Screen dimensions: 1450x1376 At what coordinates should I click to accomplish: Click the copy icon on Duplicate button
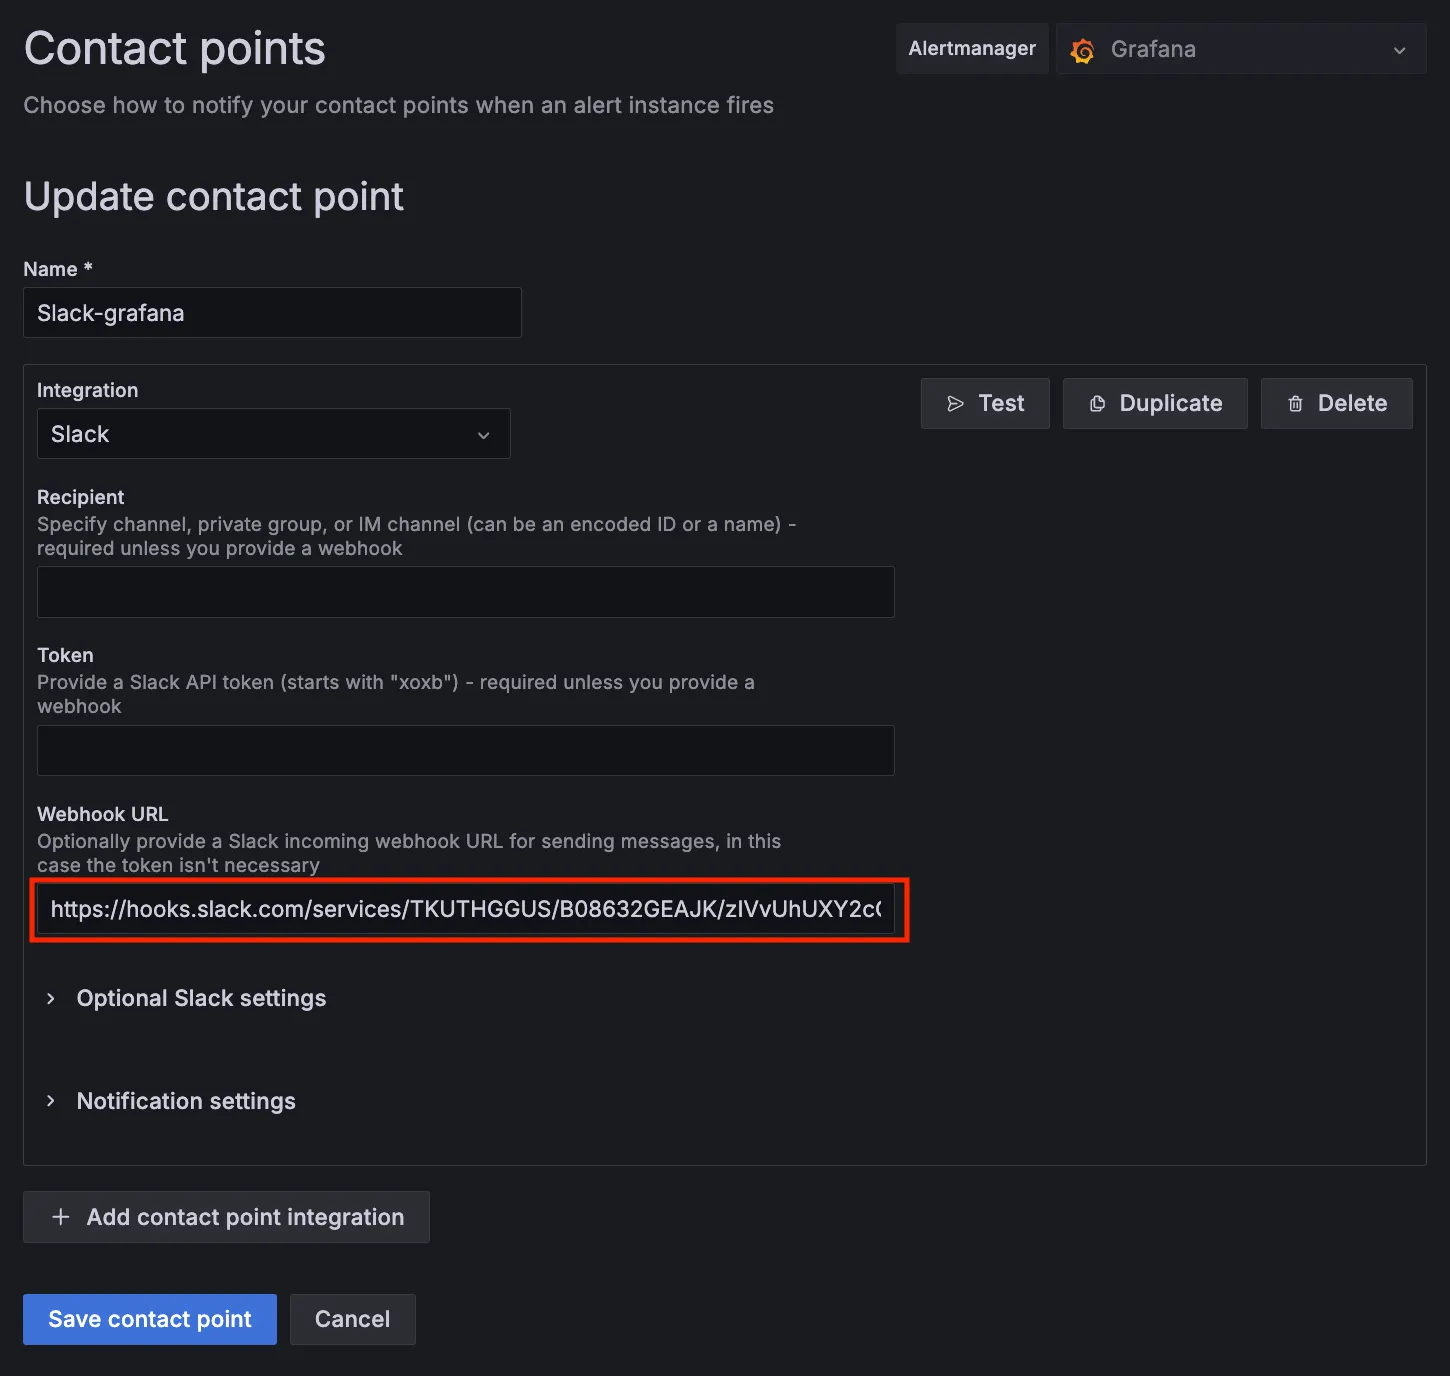pyautogui.click(x=1097, y=404)
